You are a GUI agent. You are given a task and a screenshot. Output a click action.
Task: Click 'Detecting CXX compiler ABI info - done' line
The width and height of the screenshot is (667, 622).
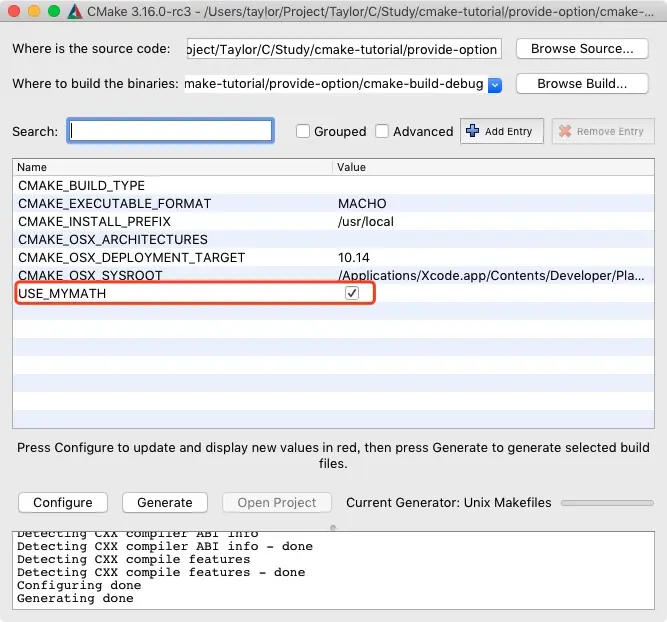(165, 546)
